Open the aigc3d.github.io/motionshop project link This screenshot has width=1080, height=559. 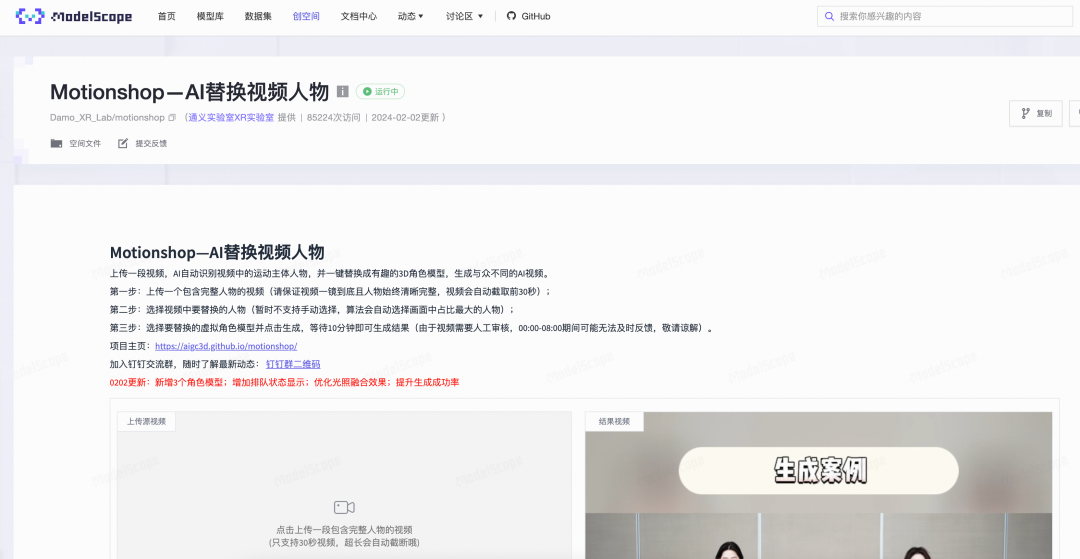pyautogui.click(x=226, y=346)
